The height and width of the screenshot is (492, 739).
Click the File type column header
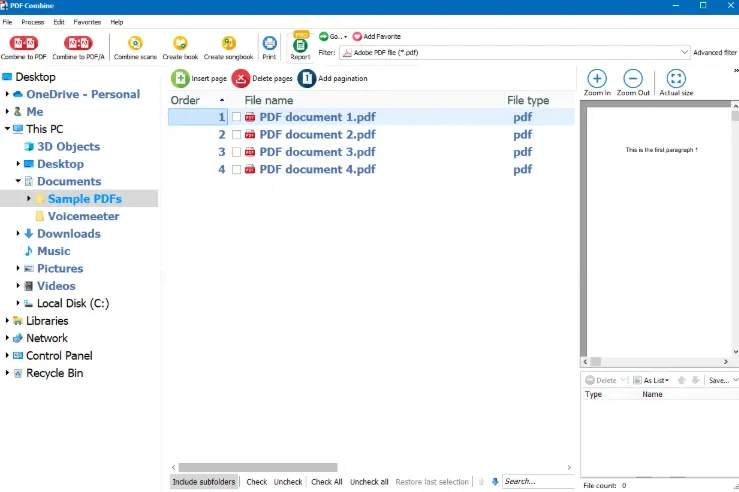pos(528,100)
